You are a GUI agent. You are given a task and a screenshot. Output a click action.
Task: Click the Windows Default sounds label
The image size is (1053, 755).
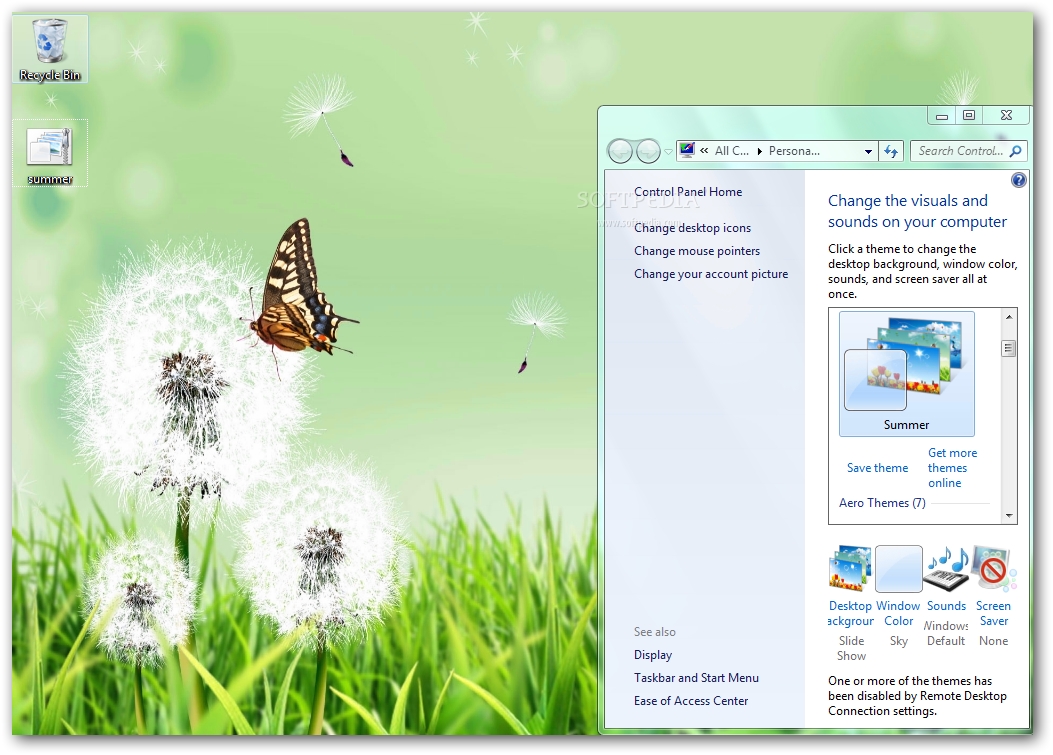pos(946,633)
